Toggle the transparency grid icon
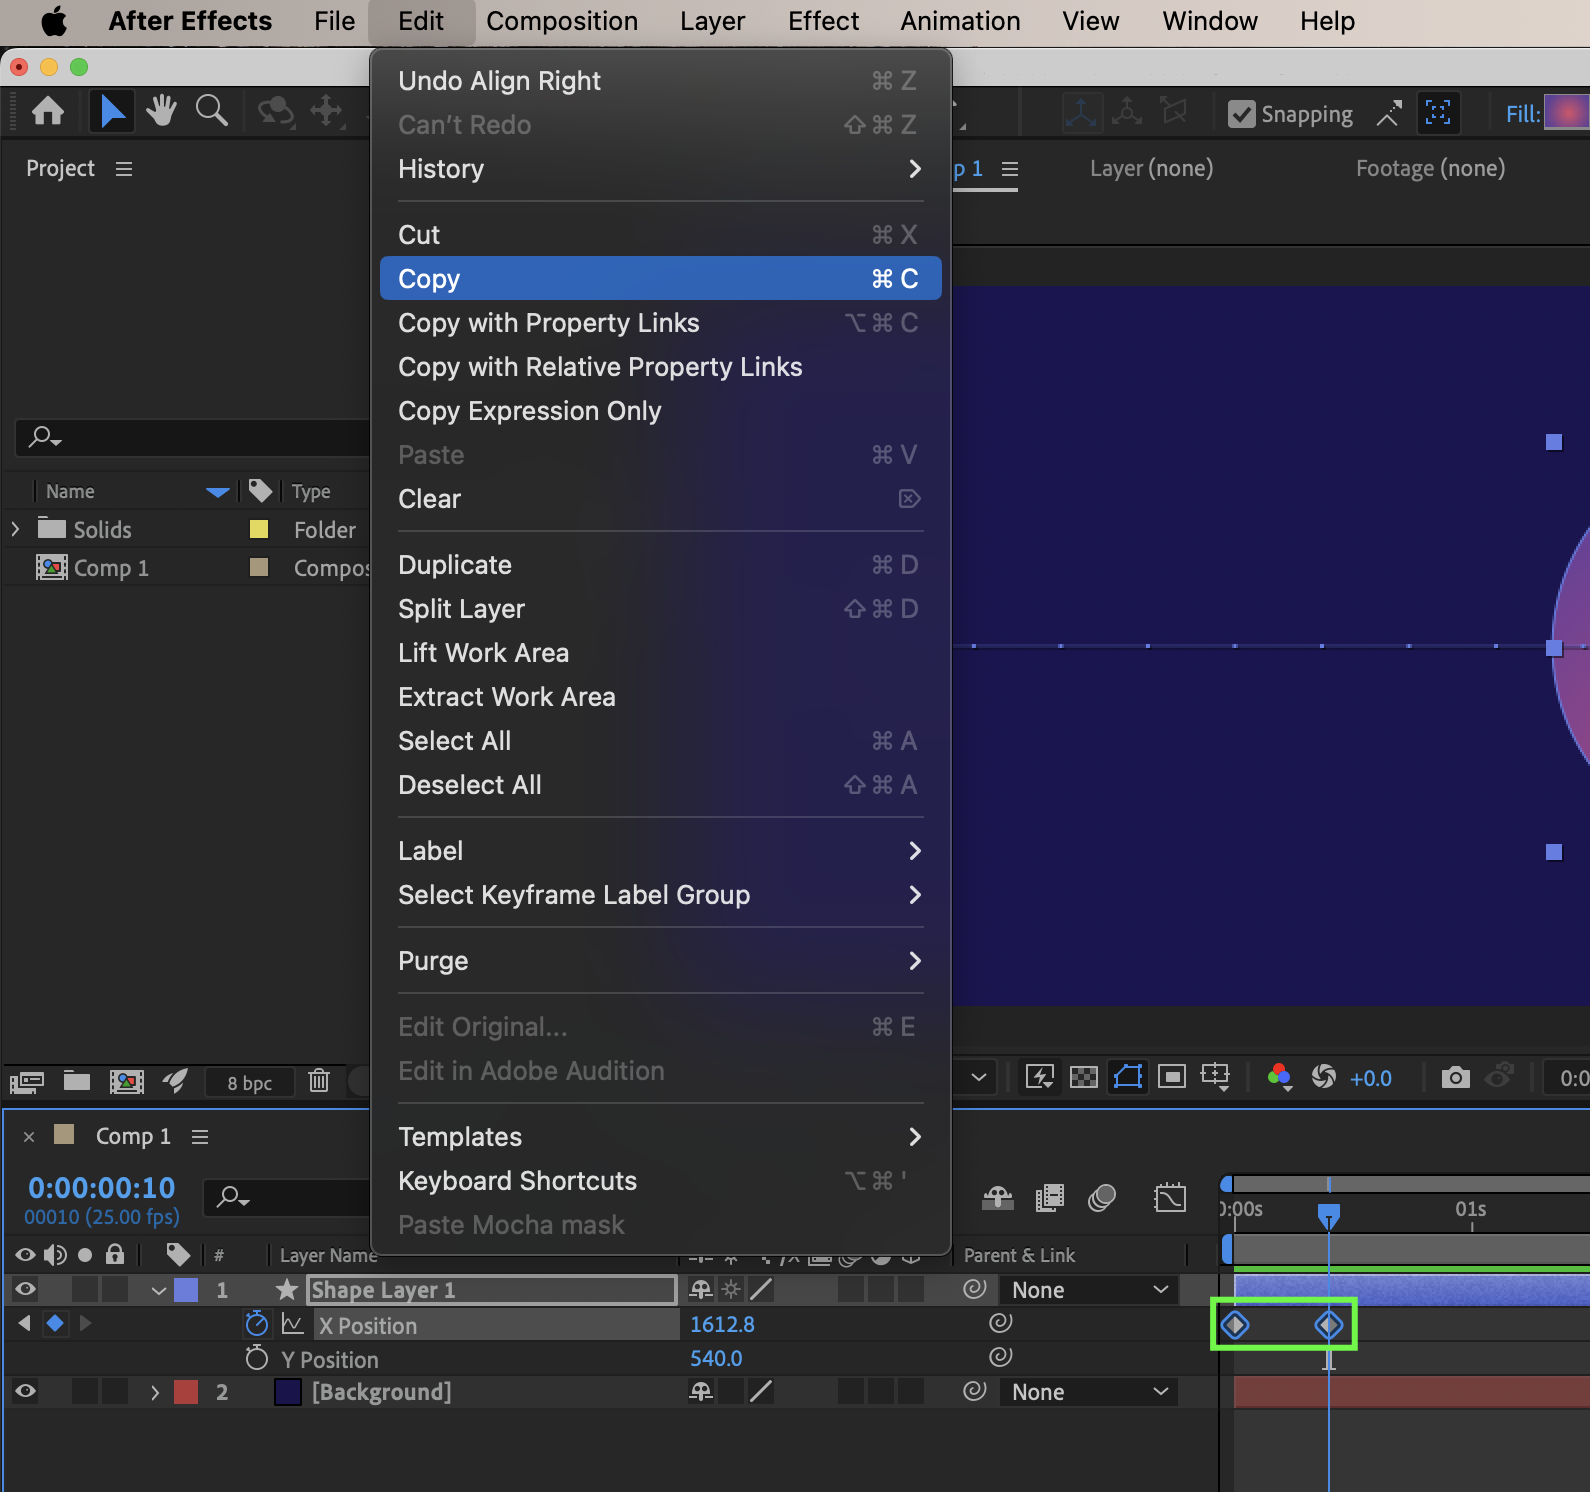Viewport: 1590px width, 1492px height. tap(1083, 1077)
